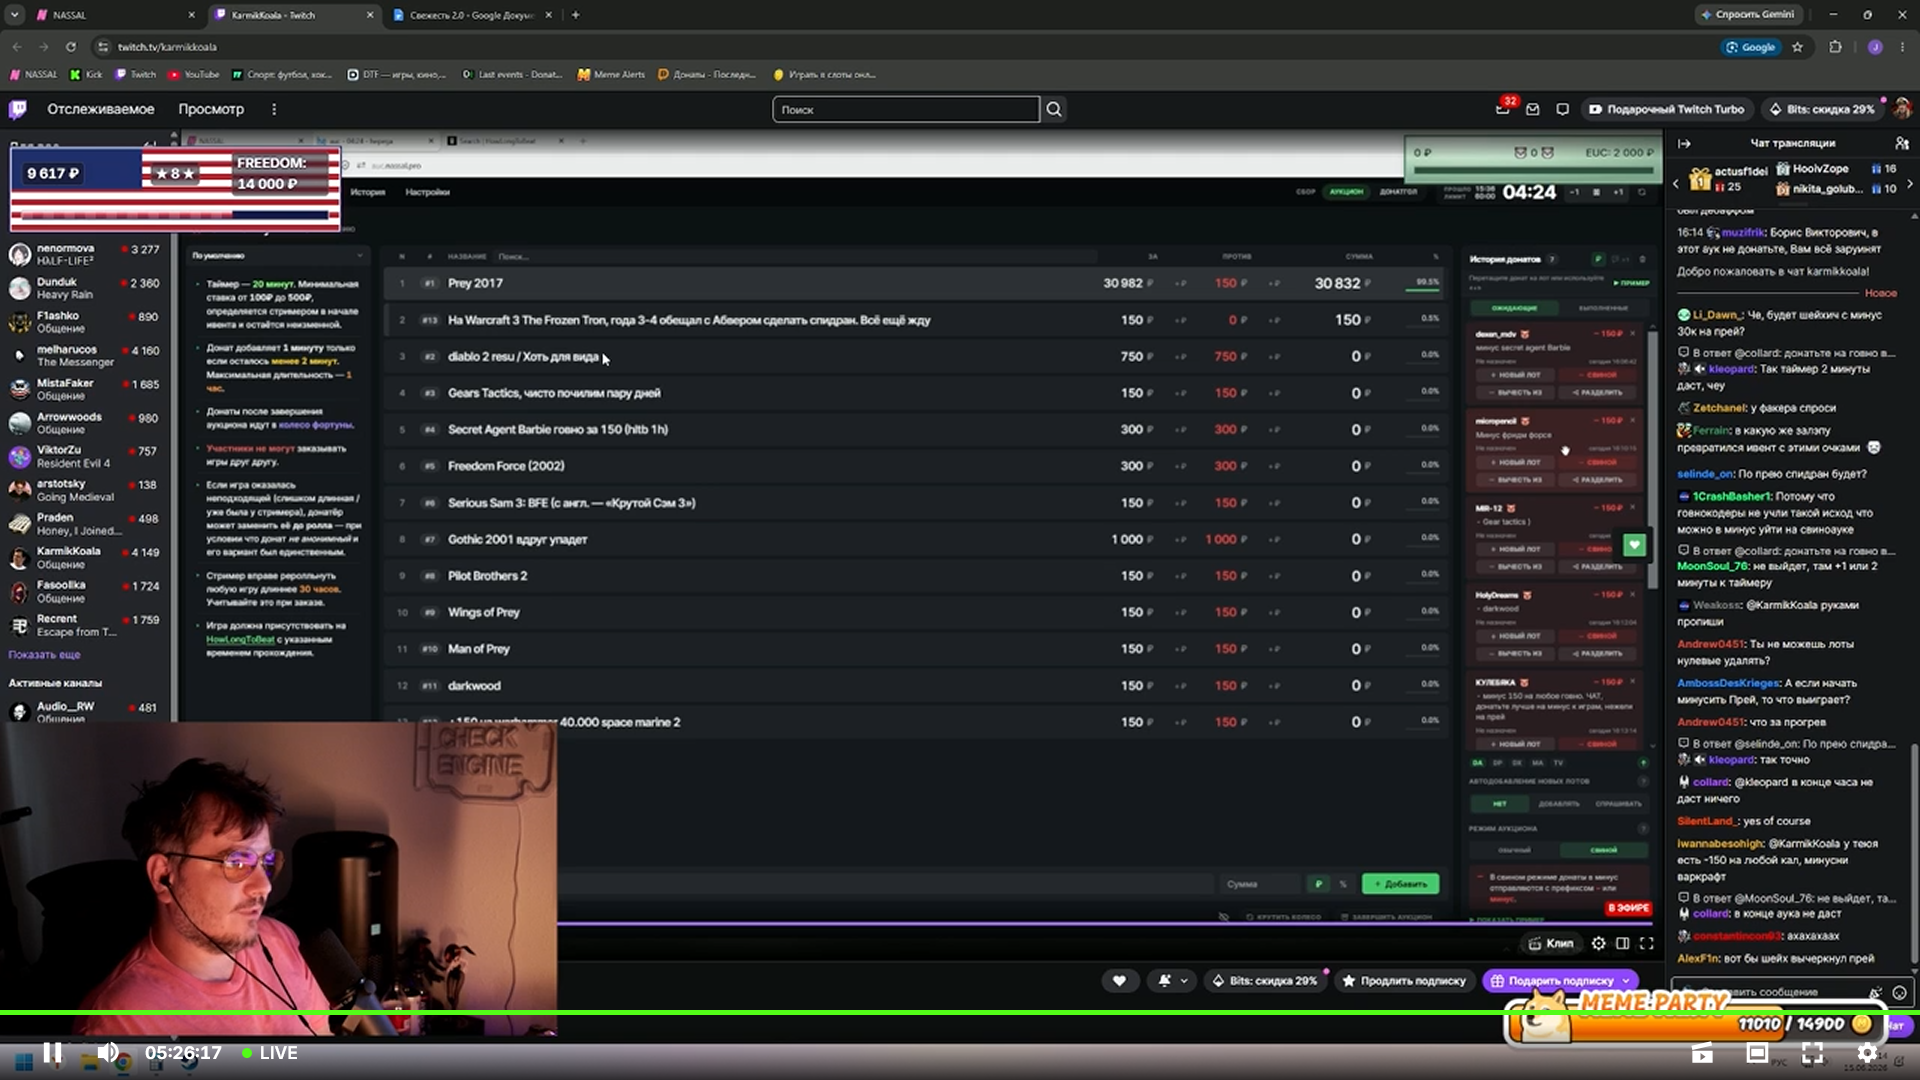Open the user avatar menu on Twitch

coord(1902,109)
